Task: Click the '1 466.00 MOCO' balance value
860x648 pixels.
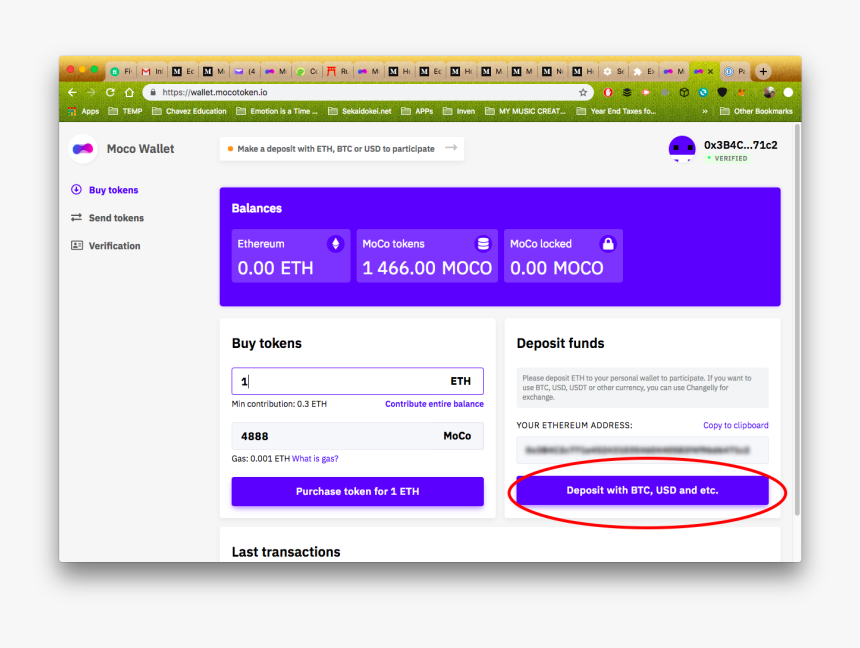Action: point(427,268)
